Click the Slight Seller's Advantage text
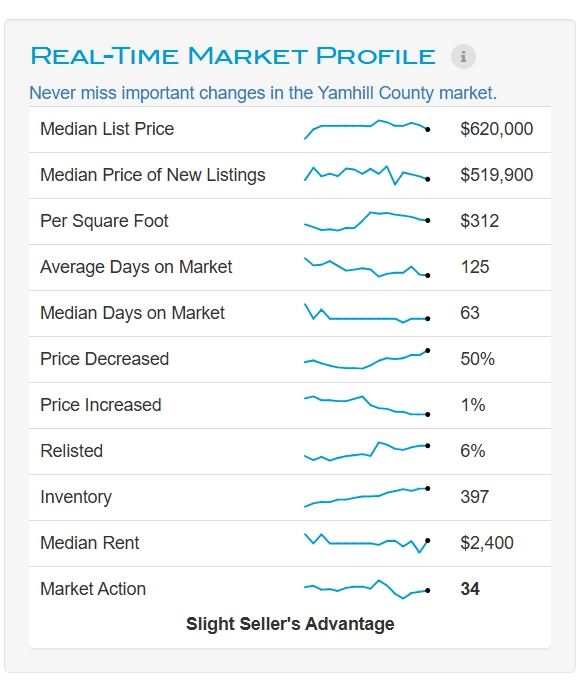The height and width of the screenshot is (693, 583). pos(290,624)
